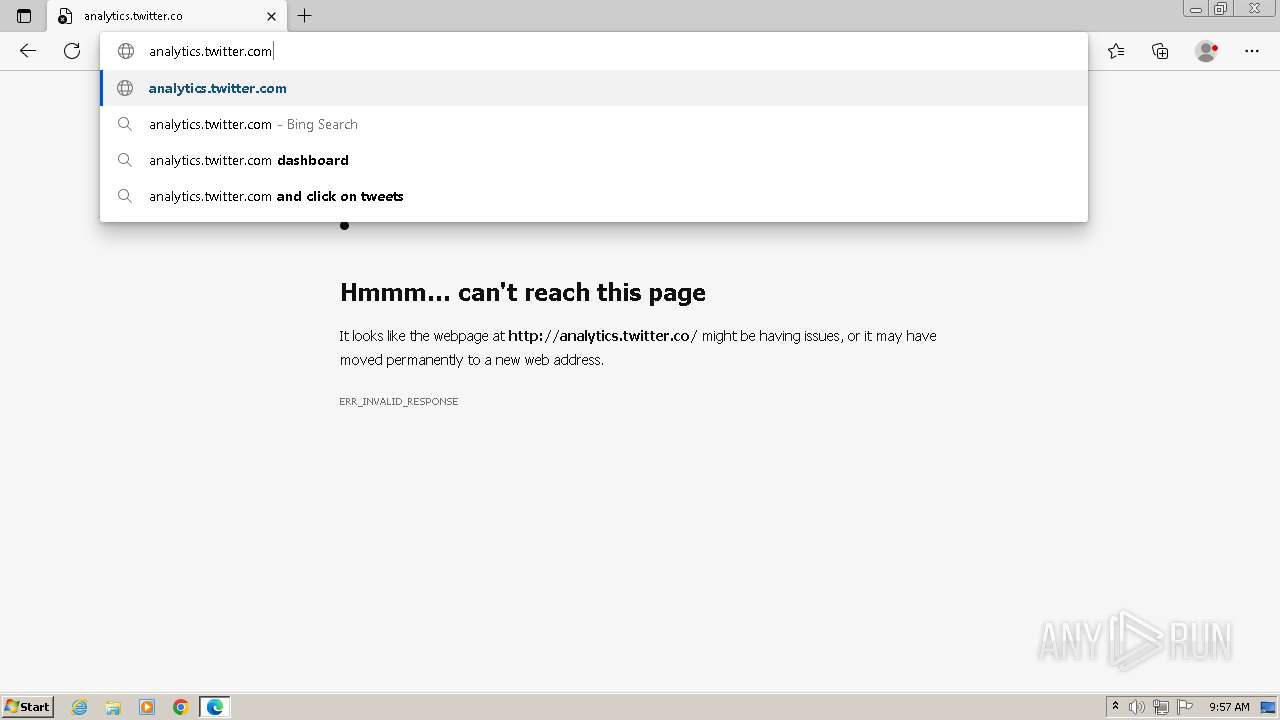Viewport: 1280px width, 720px height.
Task: Open the media player taskbar icon
Action: click(x=147, y=707)
